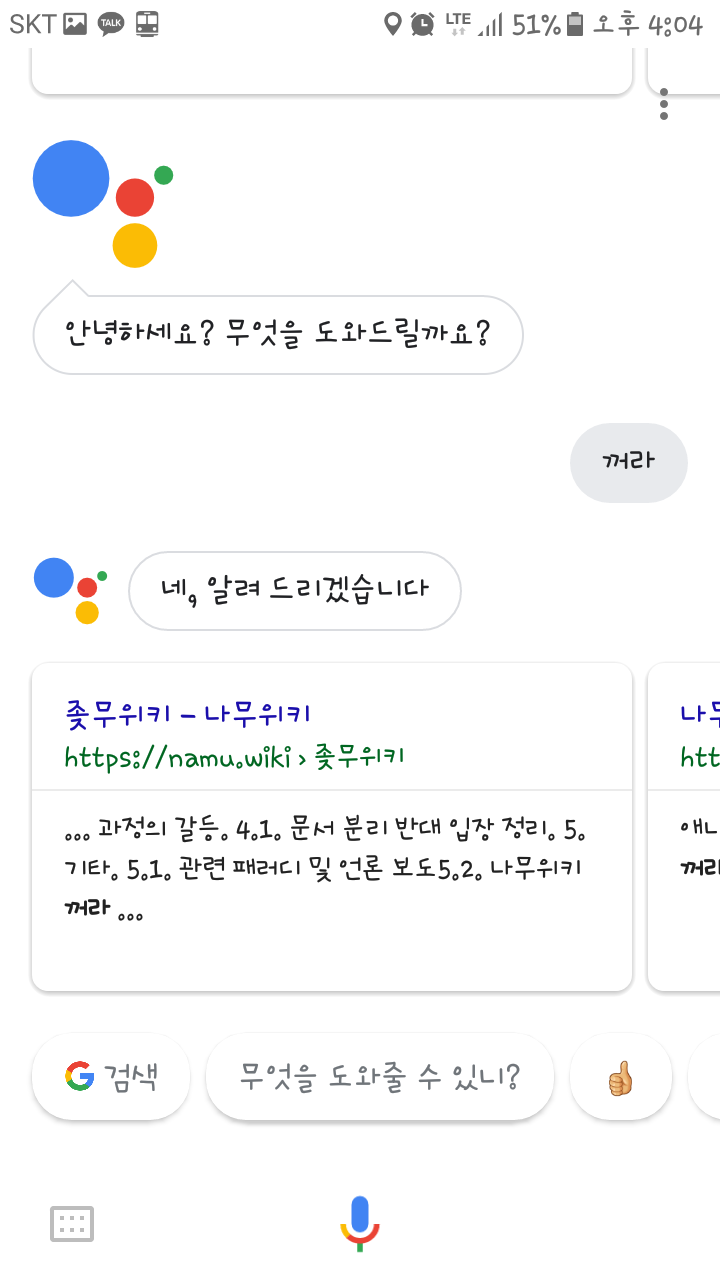Select the '무엇을 도와줄 수 있니?' suggestion chip

coord(379,1077)
